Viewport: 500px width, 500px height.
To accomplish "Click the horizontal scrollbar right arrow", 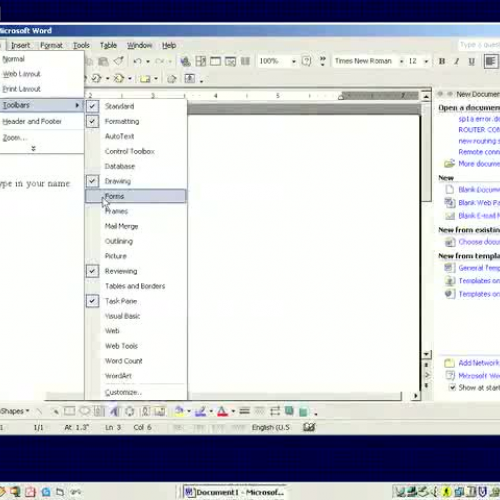I will point(415,396).
